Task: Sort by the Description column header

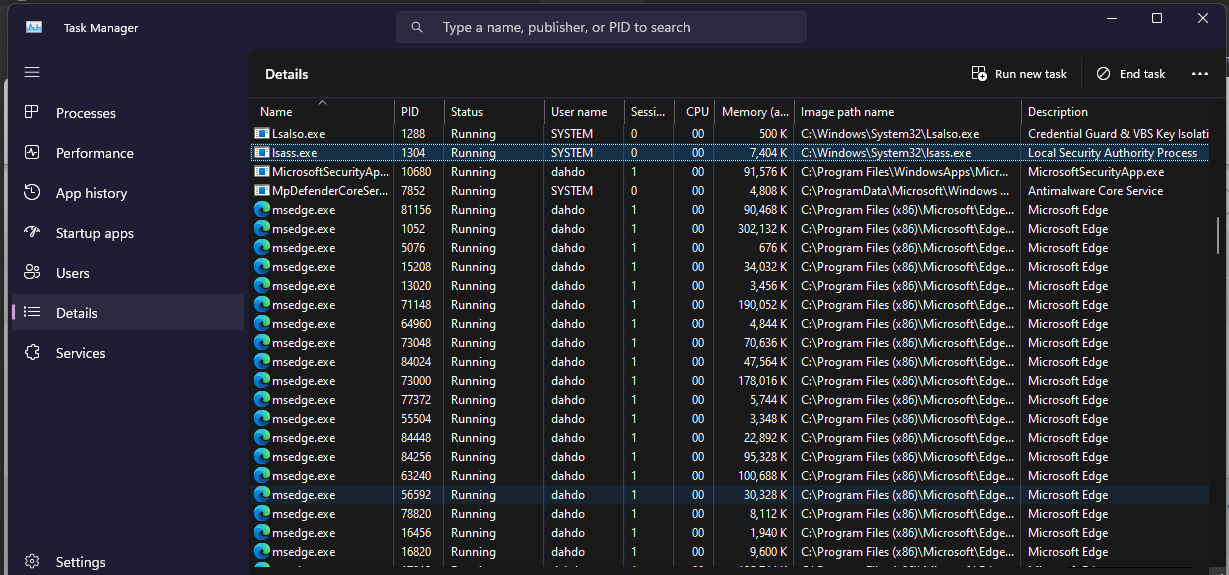Action: [1115, 112]
